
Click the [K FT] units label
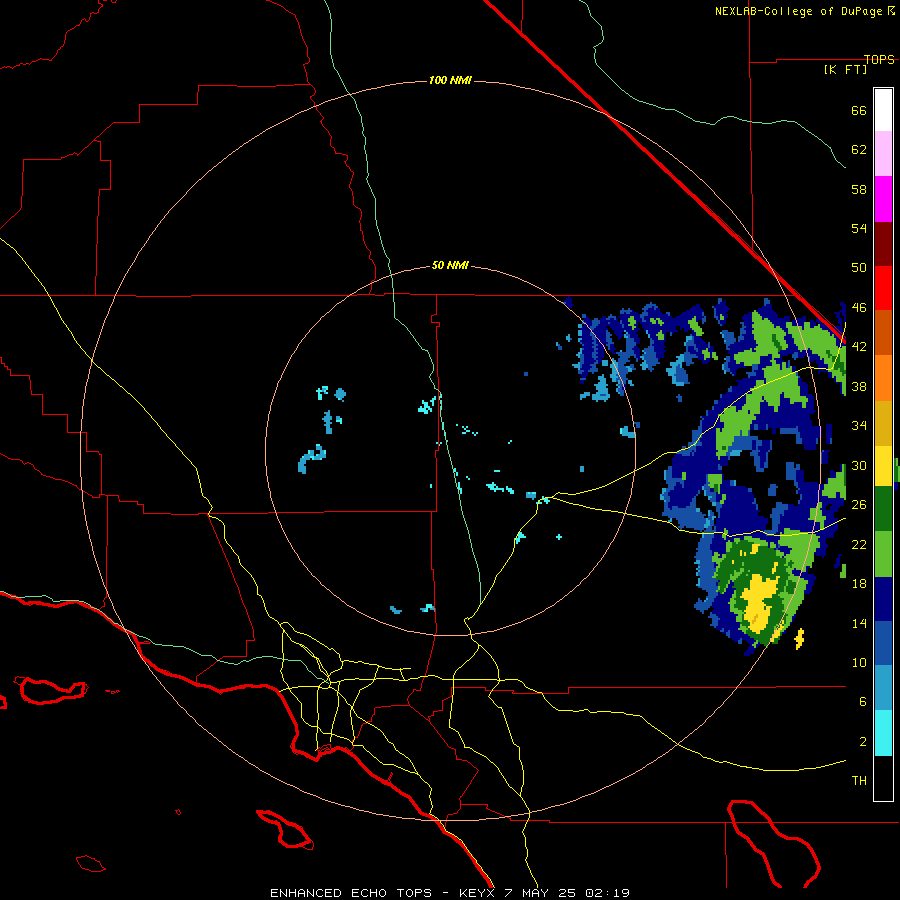tap(845, 69)
